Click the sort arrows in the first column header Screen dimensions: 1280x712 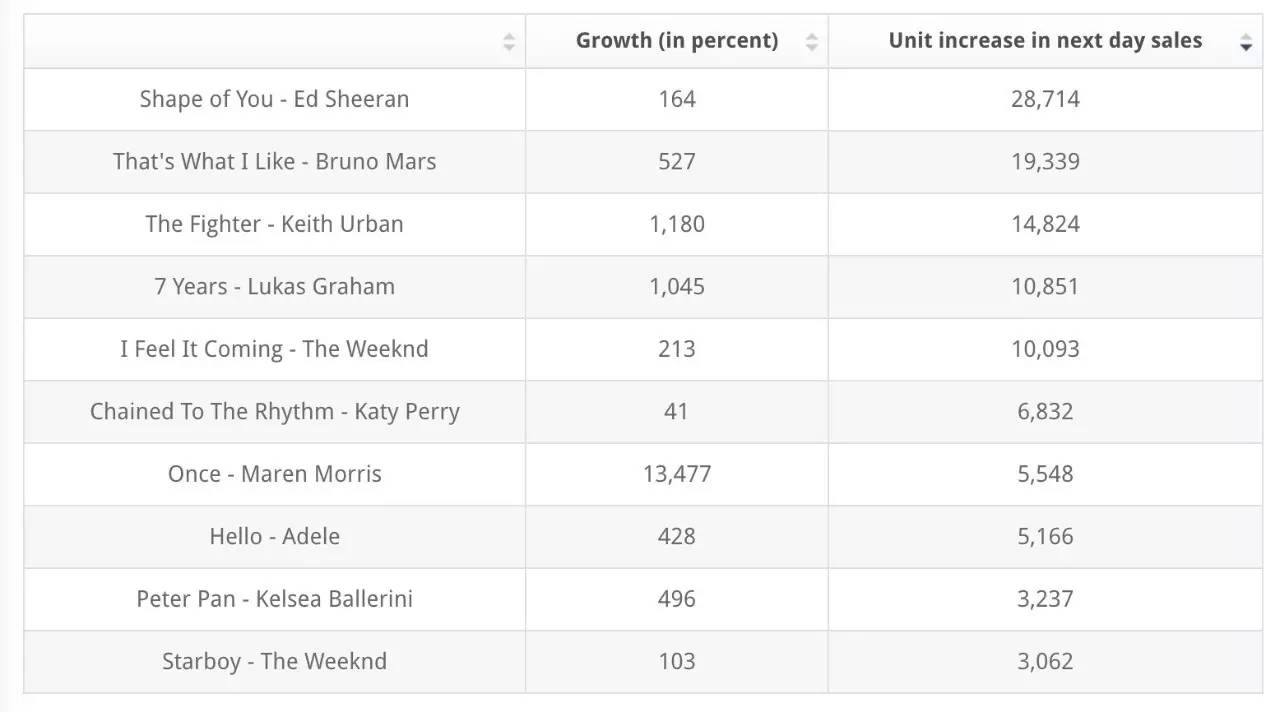pos(509,42)
